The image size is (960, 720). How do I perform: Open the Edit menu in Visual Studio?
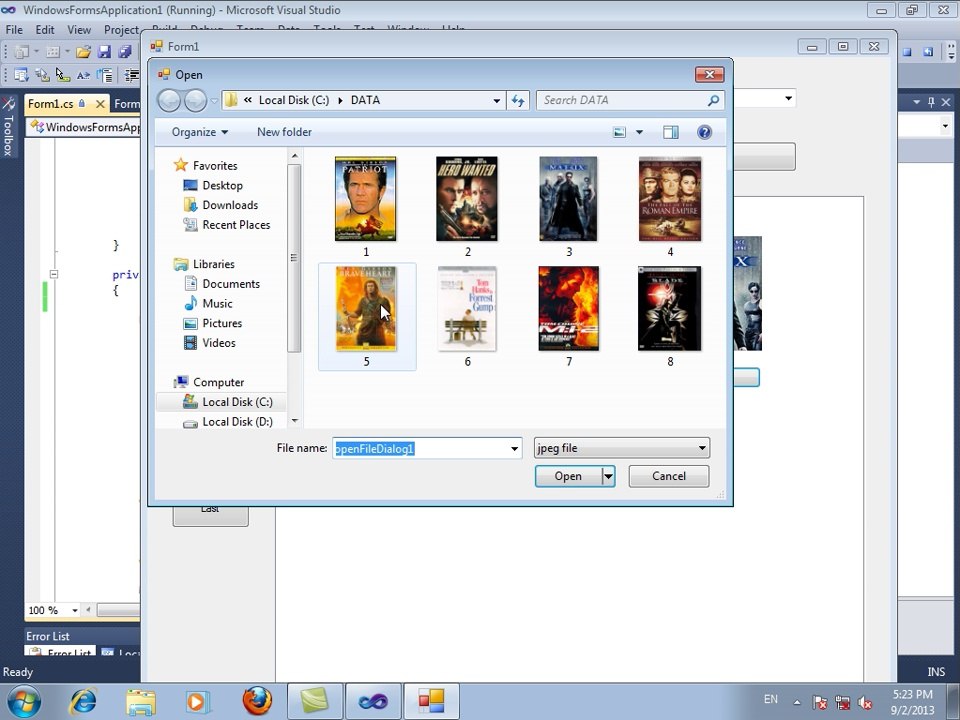pos(45,29)
